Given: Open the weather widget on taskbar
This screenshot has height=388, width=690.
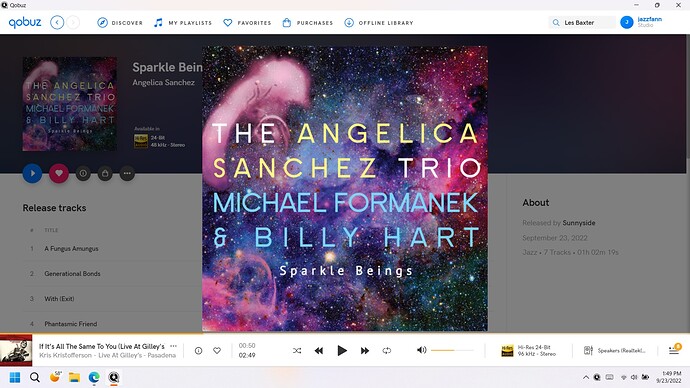Looking at the screenshot, I should coord(55,377).
